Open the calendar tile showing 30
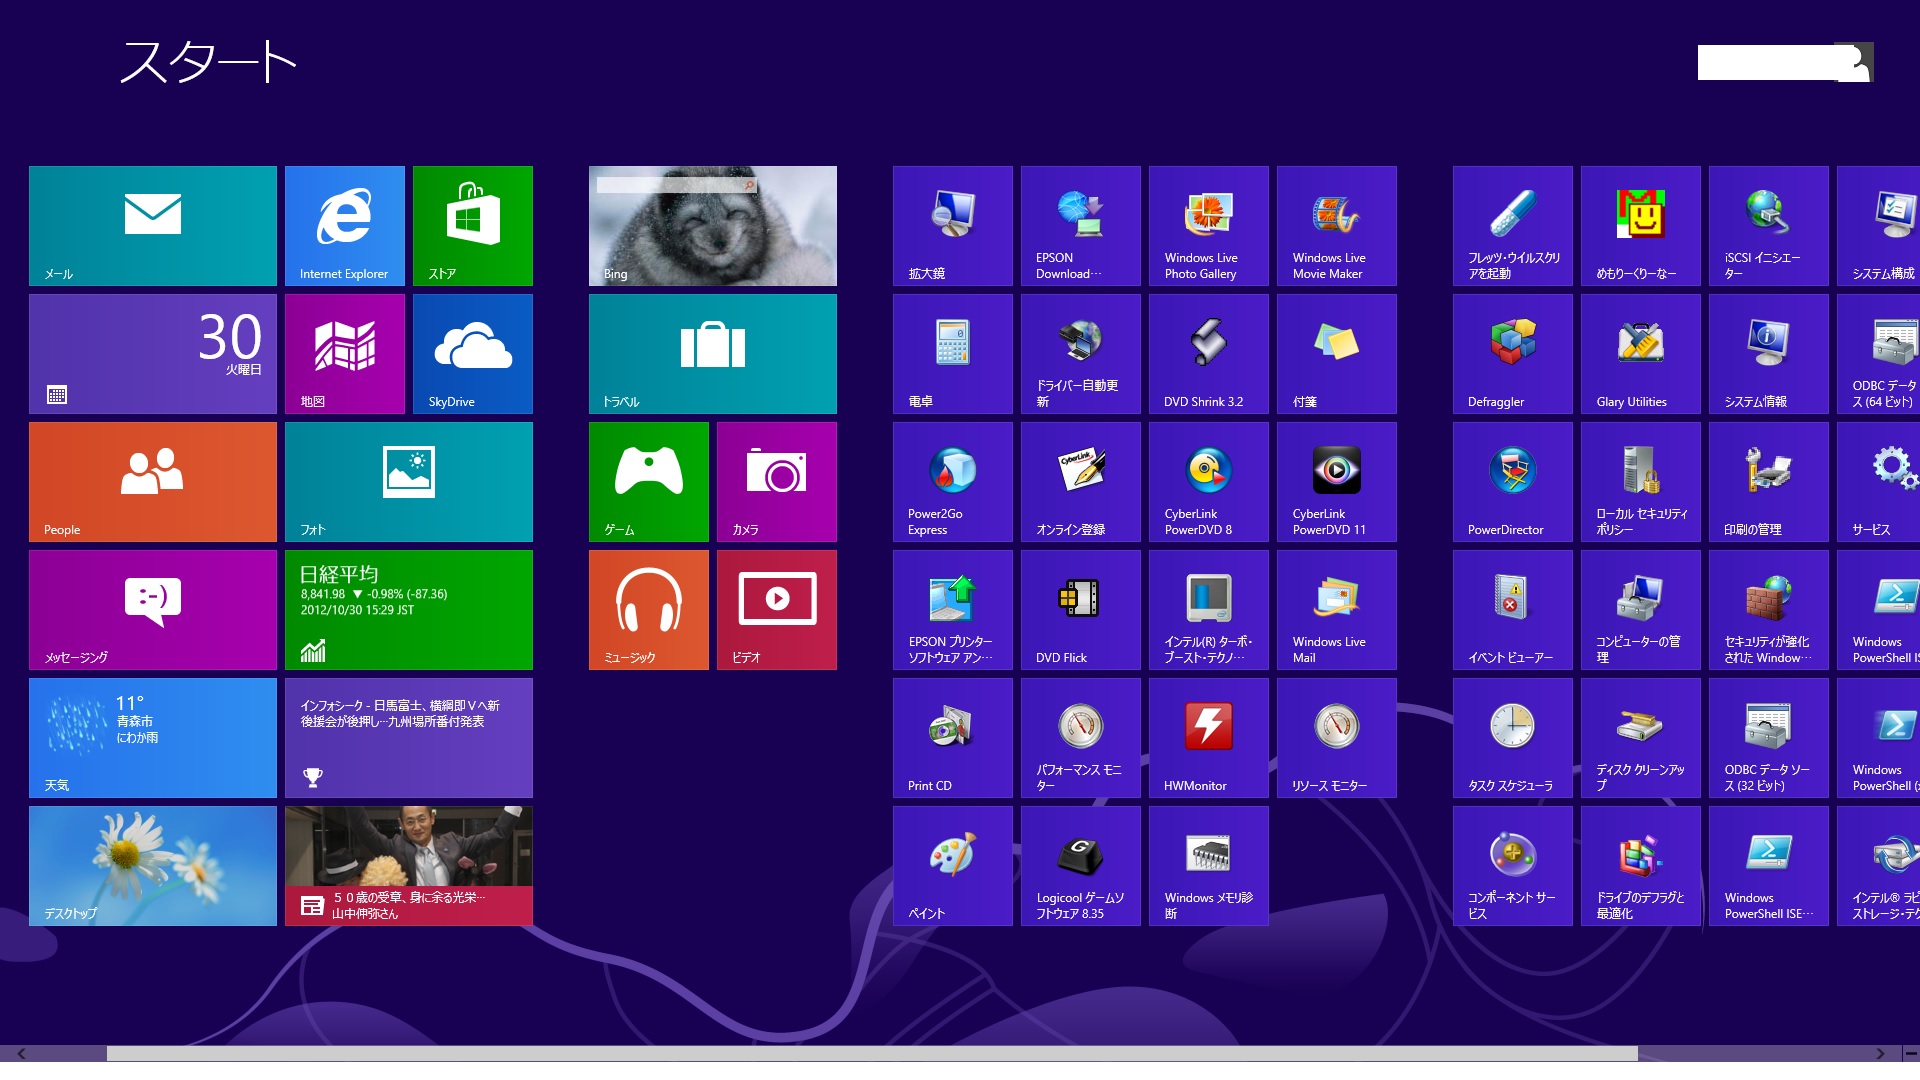This screenshot has height=1080, width=1920. click(x=152, y=353)
